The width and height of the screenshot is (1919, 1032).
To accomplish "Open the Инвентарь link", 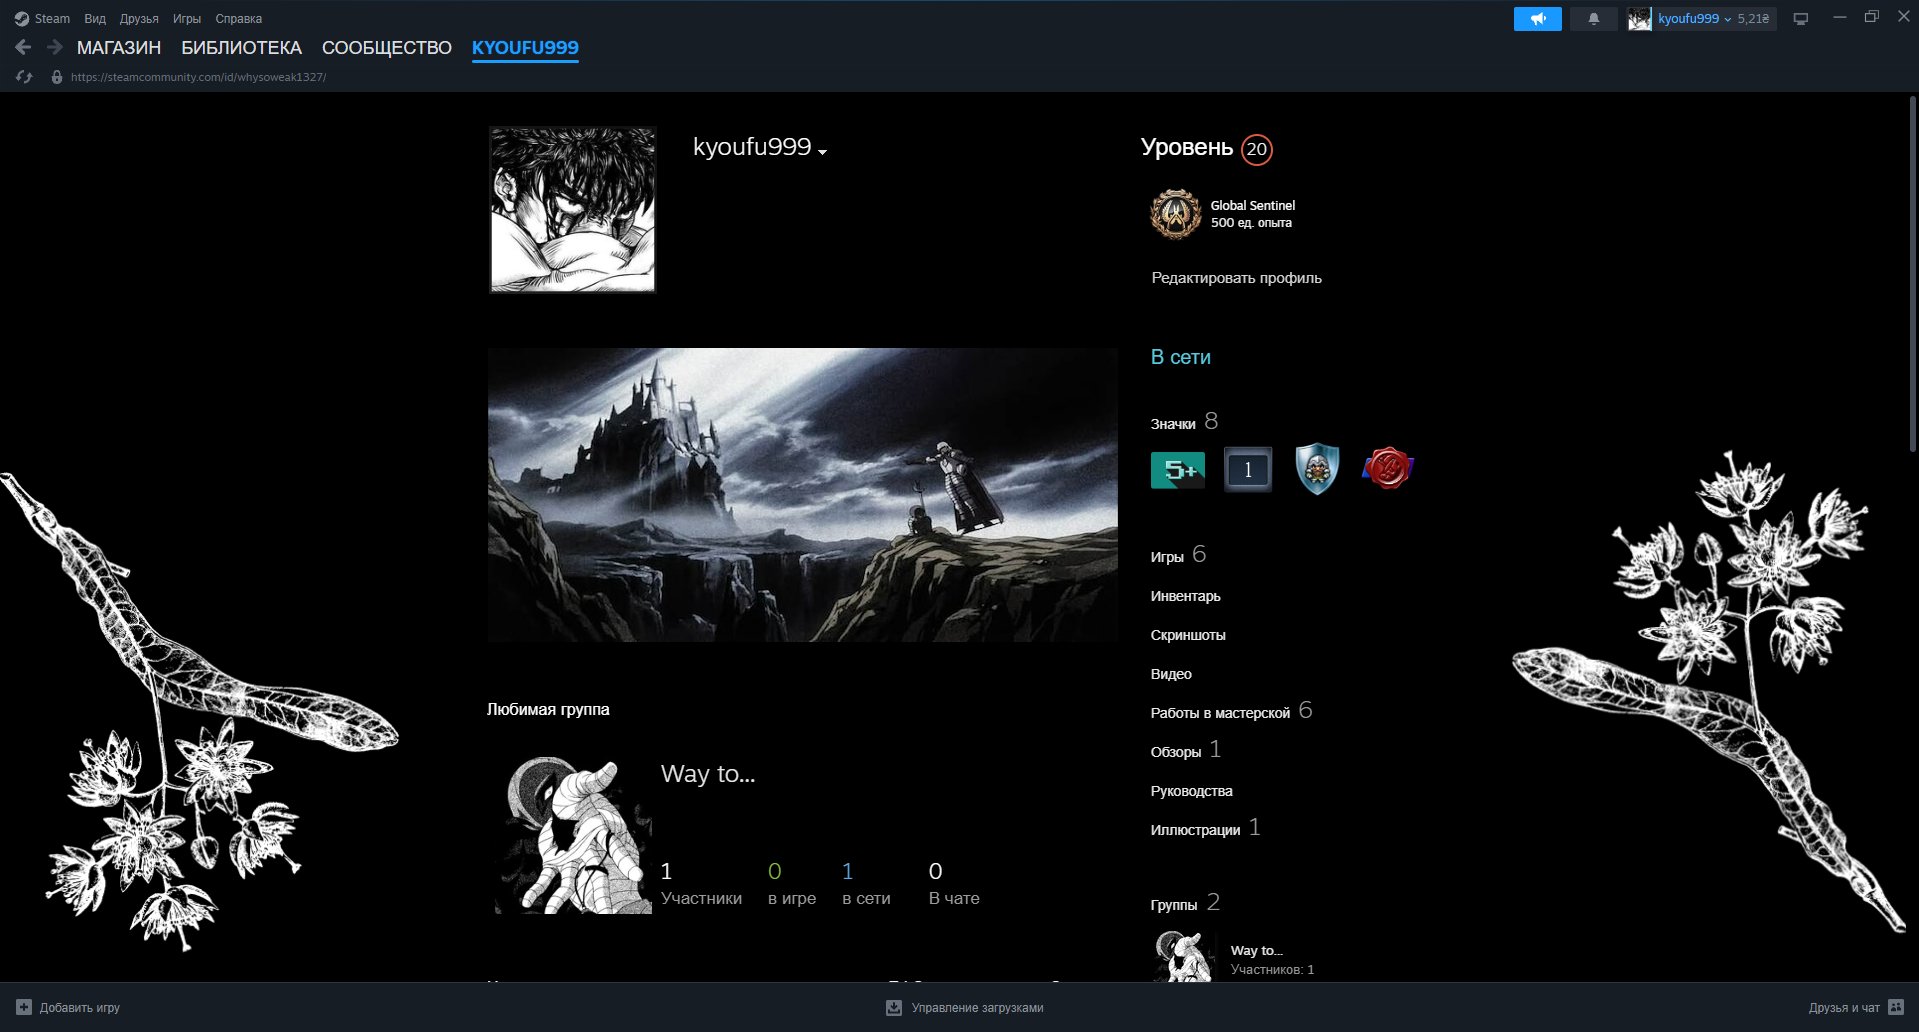I will click(x=1185, y=596).
